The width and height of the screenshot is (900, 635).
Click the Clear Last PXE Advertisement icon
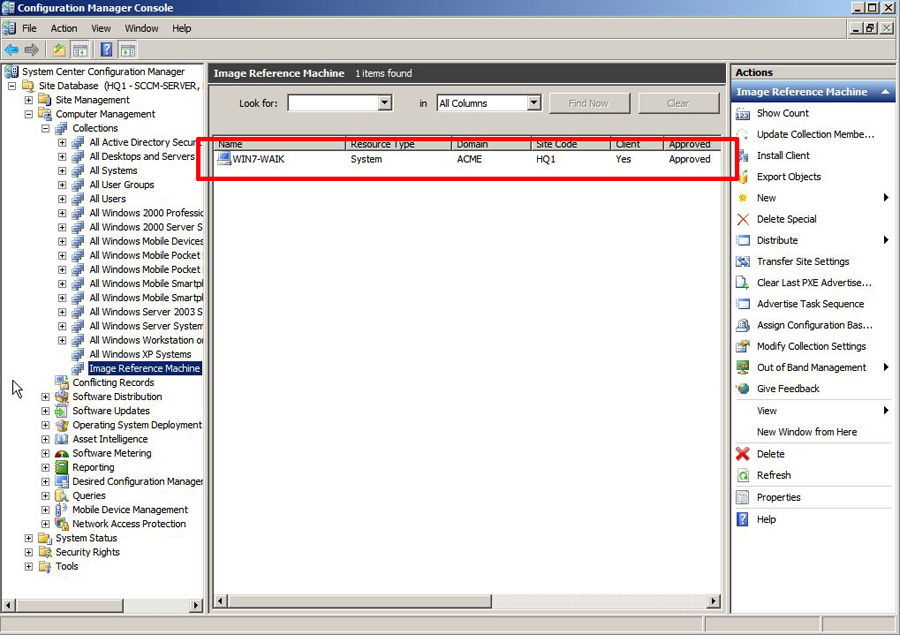[743, 283]
